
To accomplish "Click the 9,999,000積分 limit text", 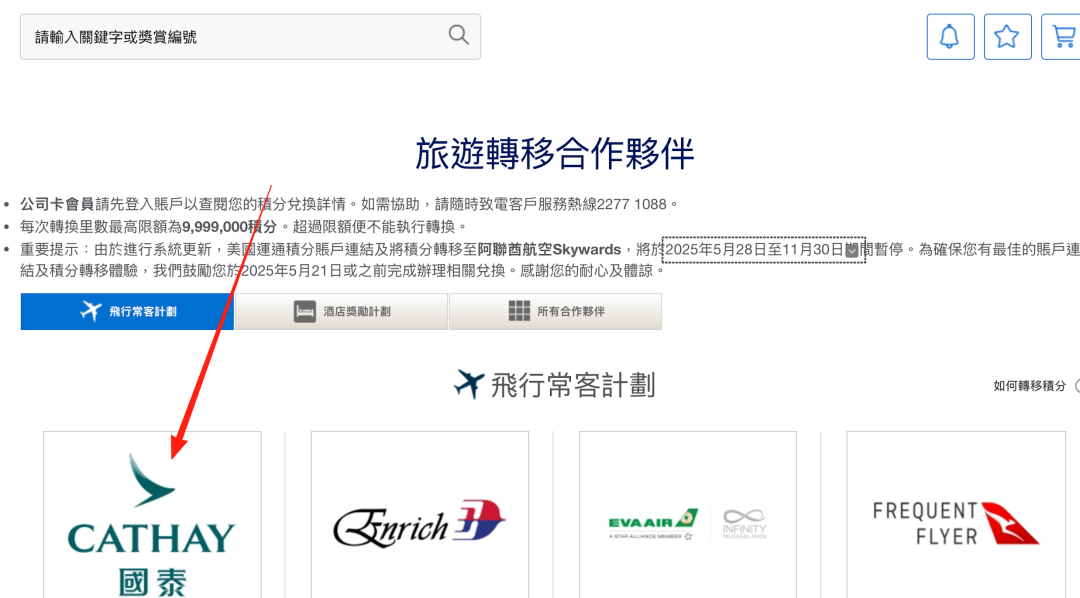I will 229,227.
